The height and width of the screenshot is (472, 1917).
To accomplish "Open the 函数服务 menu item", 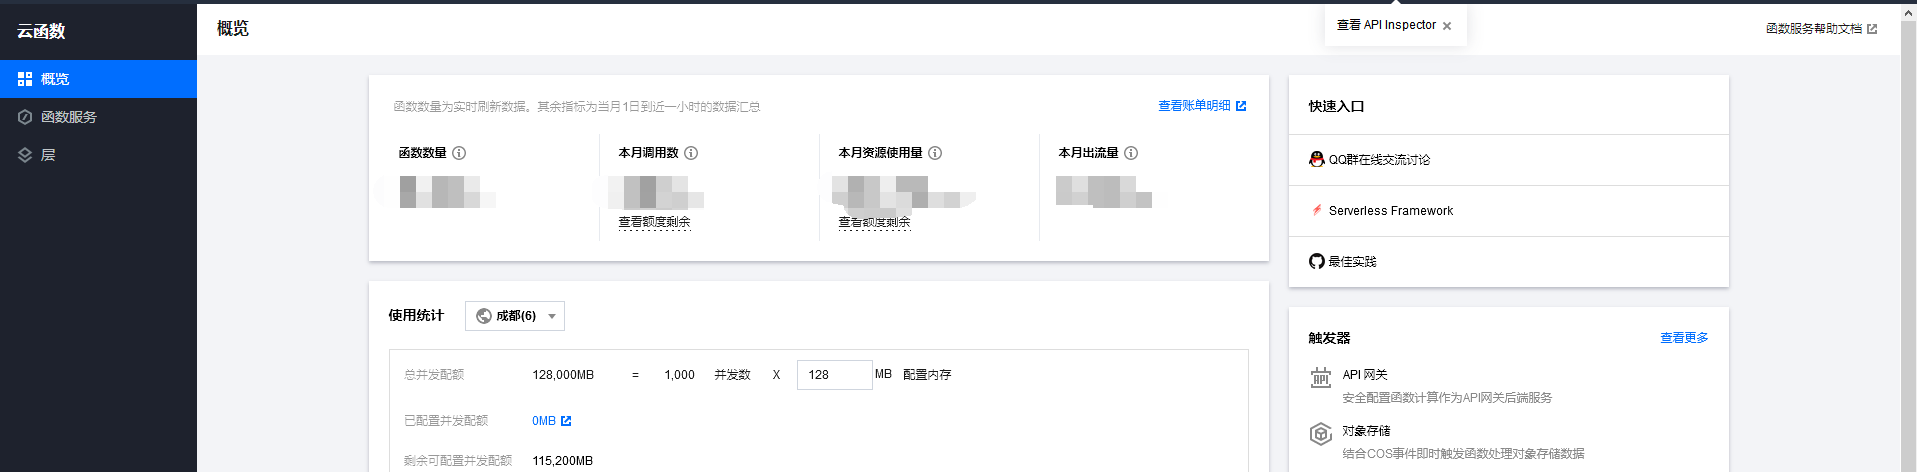I will (98, 117).
